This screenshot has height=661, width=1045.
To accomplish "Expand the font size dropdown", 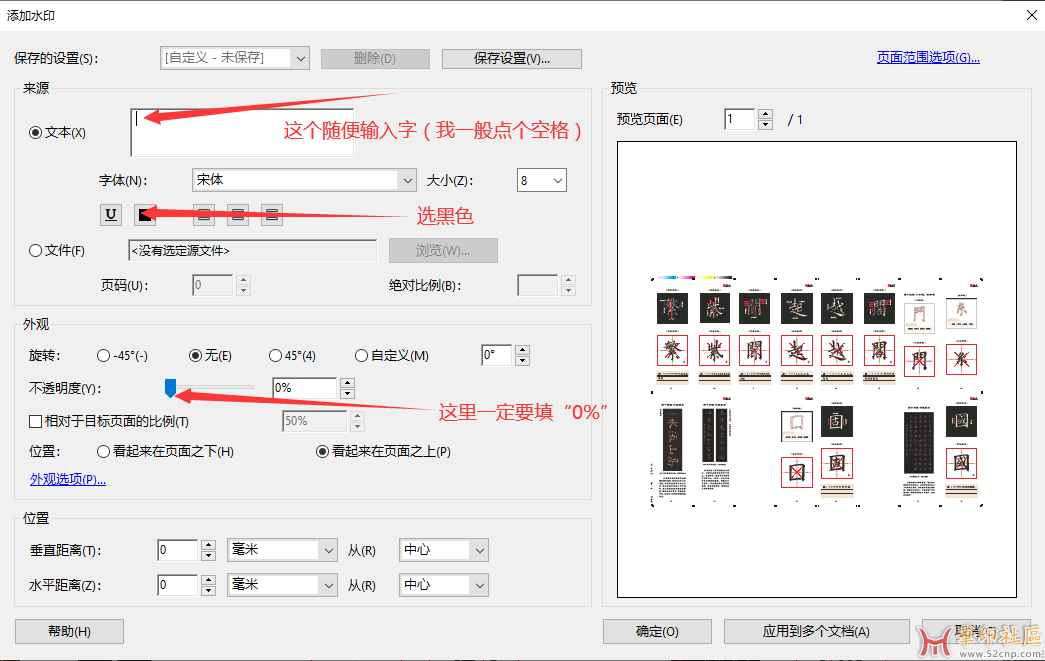I will click(x=542, y=180).
